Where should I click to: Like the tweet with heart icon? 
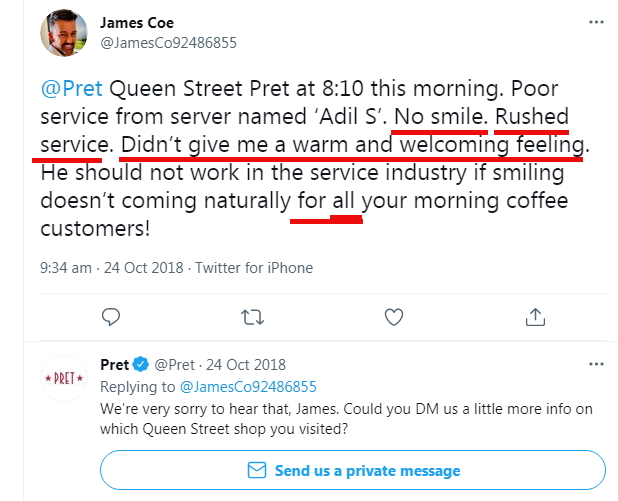point(394,317)
